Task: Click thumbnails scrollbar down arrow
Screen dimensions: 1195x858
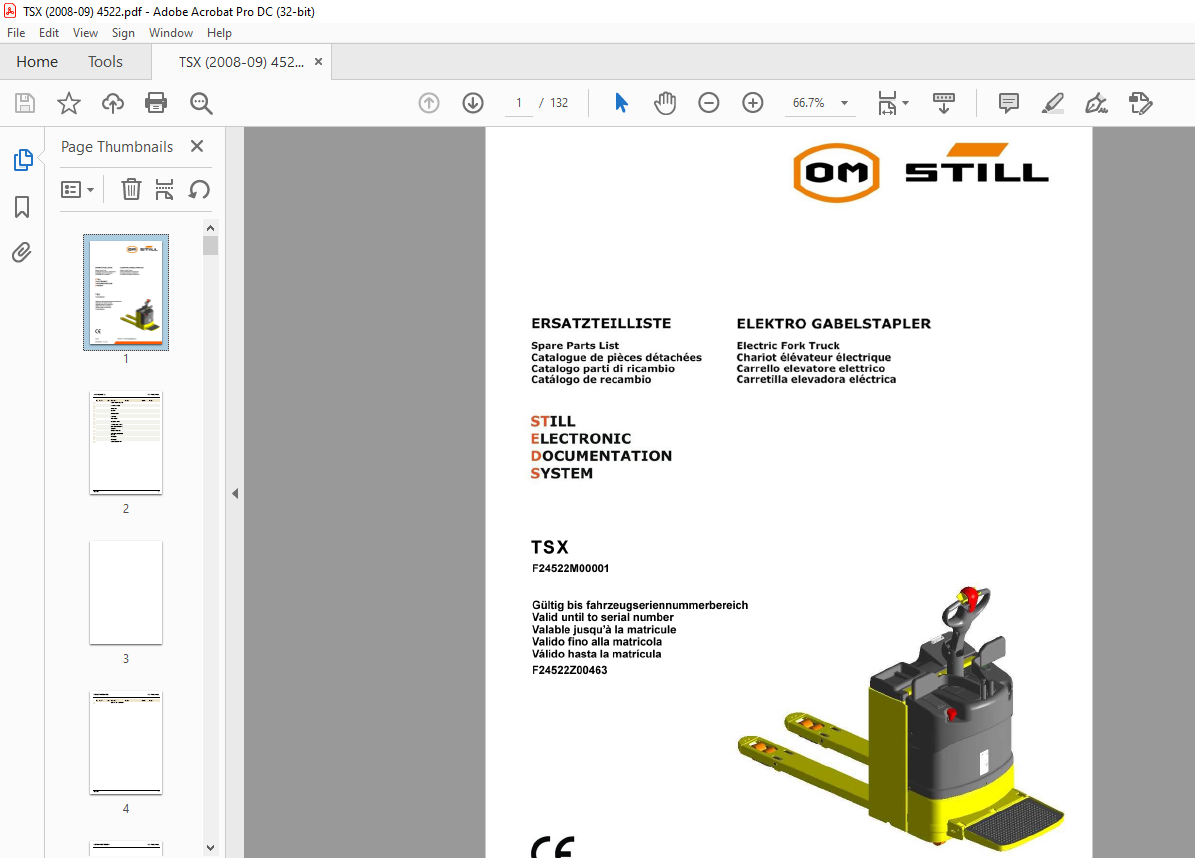Action: (x=210, y=847)
